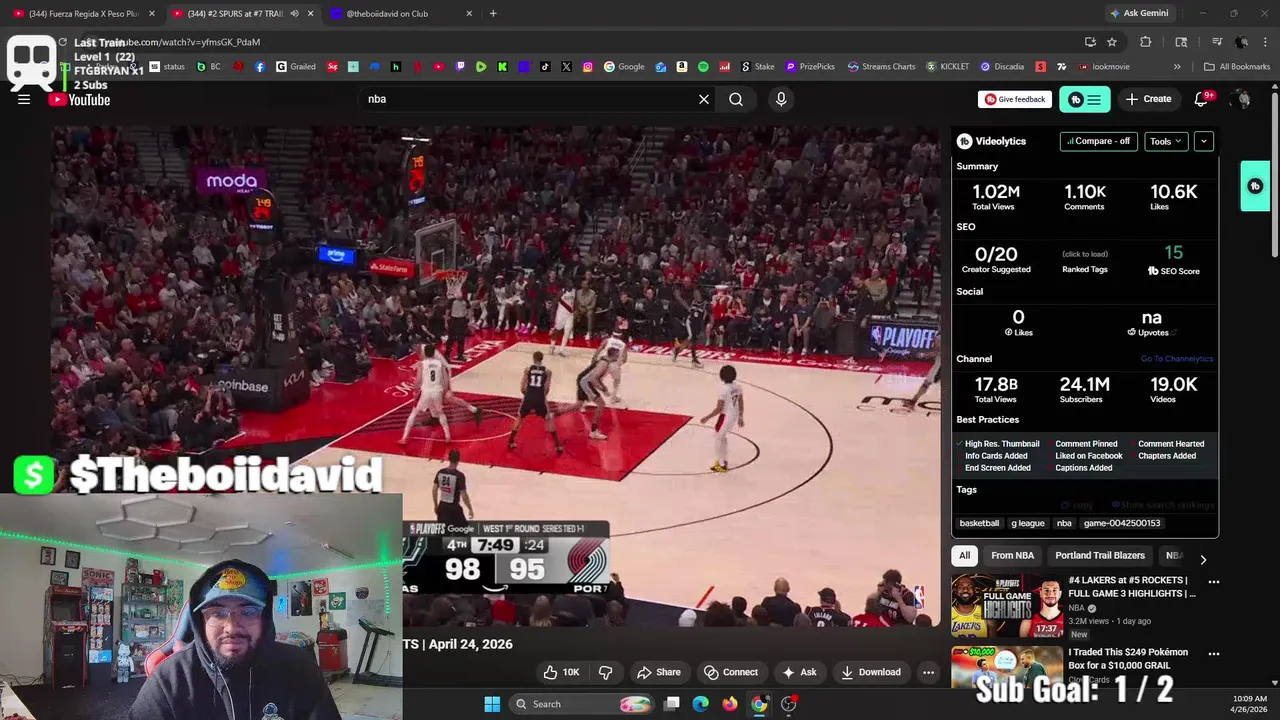This screenshot has width=1280, height=720.
Task: Open the YouTube guide hamburger menu
Action: pyautogui.click(x=24, y=99)
